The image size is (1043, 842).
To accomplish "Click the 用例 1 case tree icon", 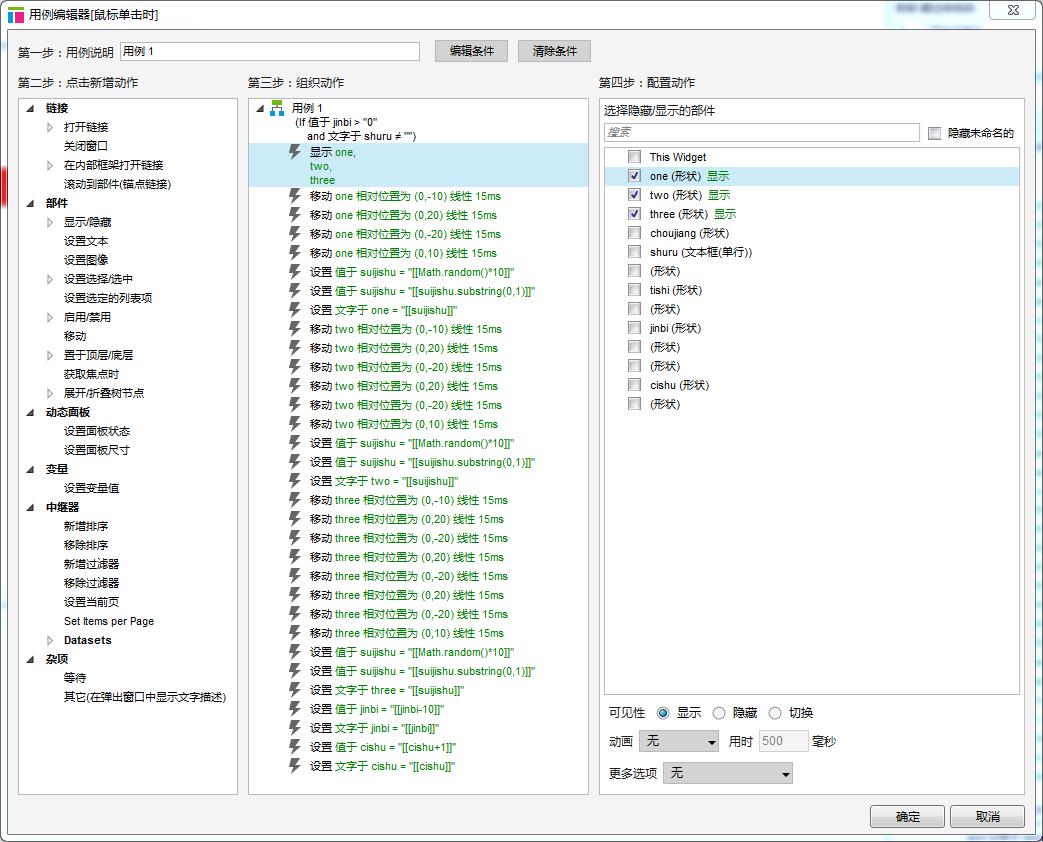I will pos(277,108).
